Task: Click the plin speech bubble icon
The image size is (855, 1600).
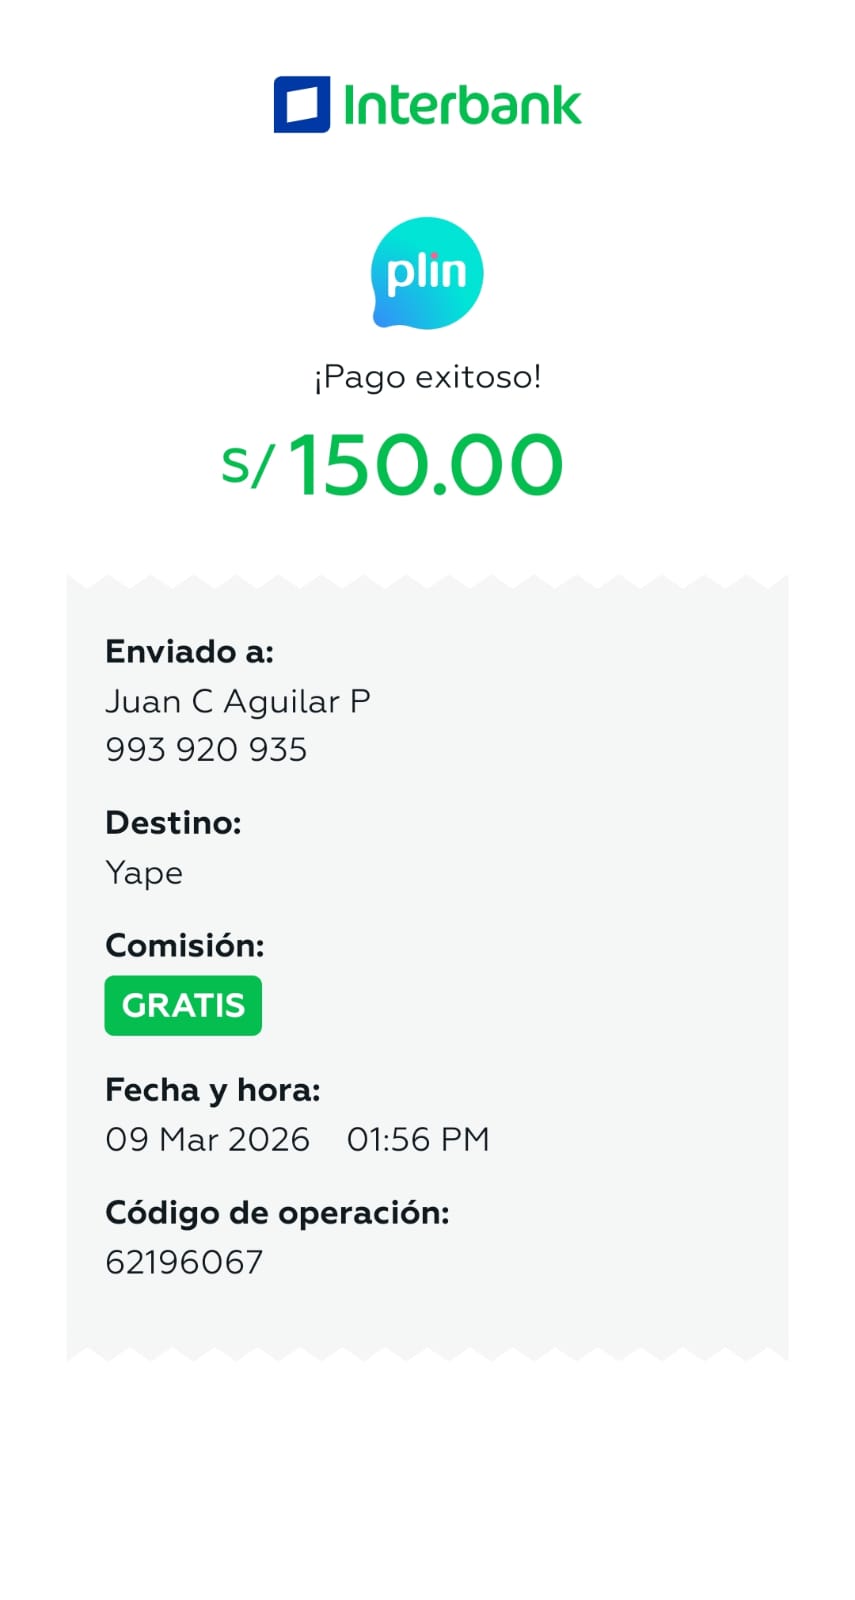Action: [x=427, y=273]
